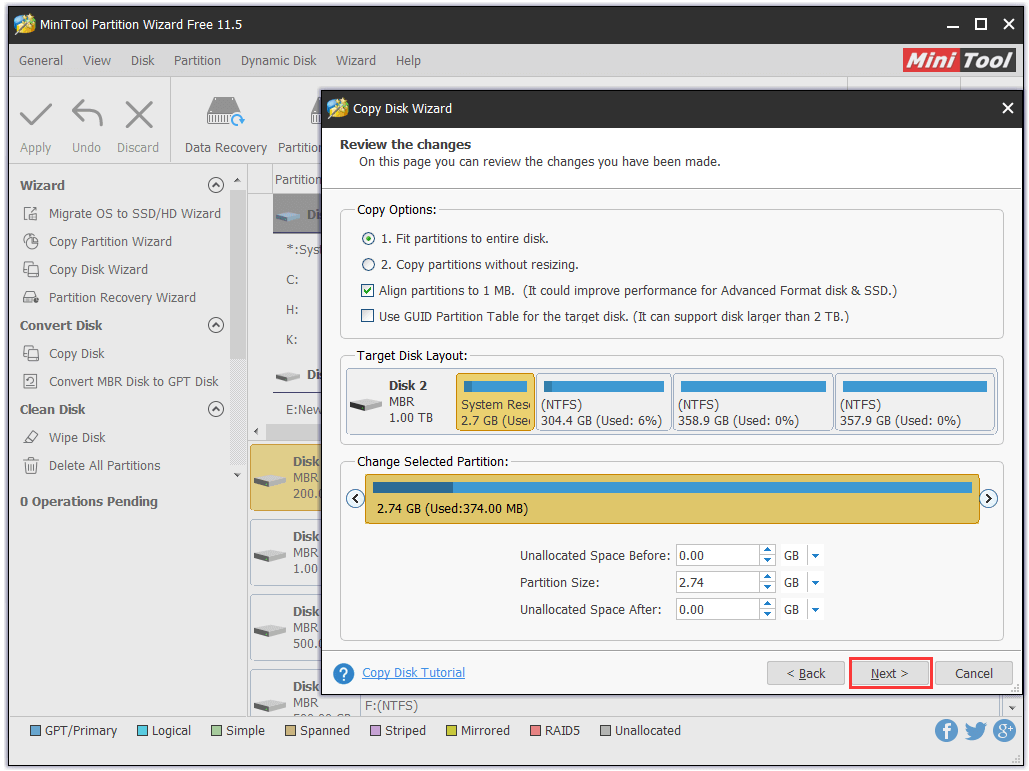Click the Apply checkmark icon
Image resolution: width=1029 pixels, height=771 pixels.
pos(35,115)
